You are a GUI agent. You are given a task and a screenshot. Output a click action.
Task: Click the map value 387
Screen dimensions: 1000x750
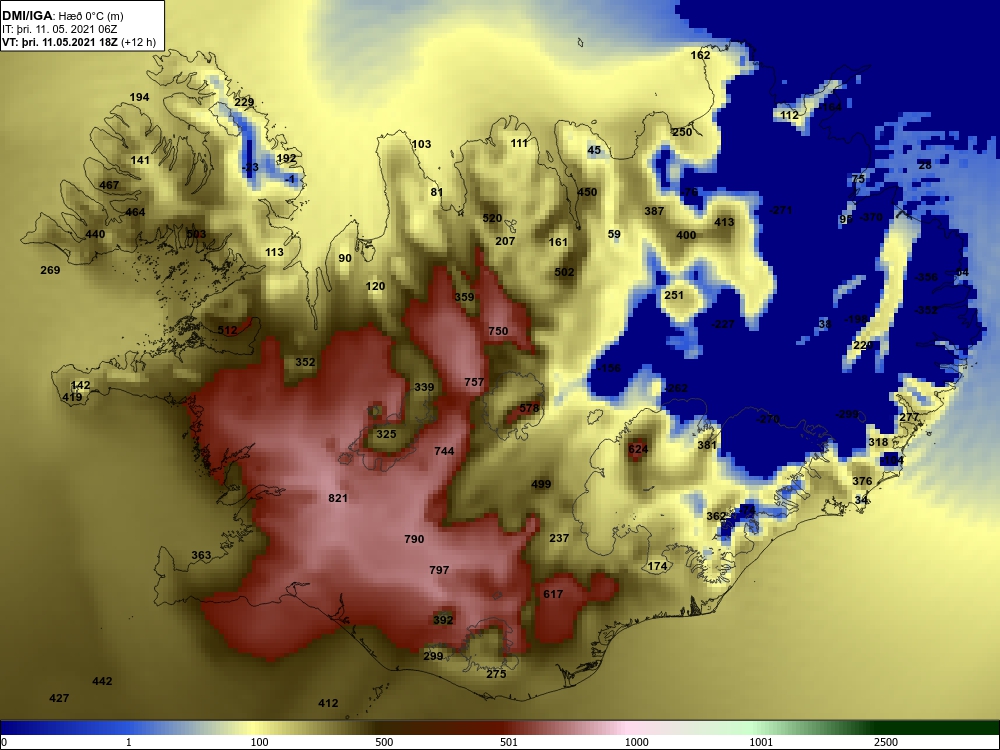(x=654, y=211)
